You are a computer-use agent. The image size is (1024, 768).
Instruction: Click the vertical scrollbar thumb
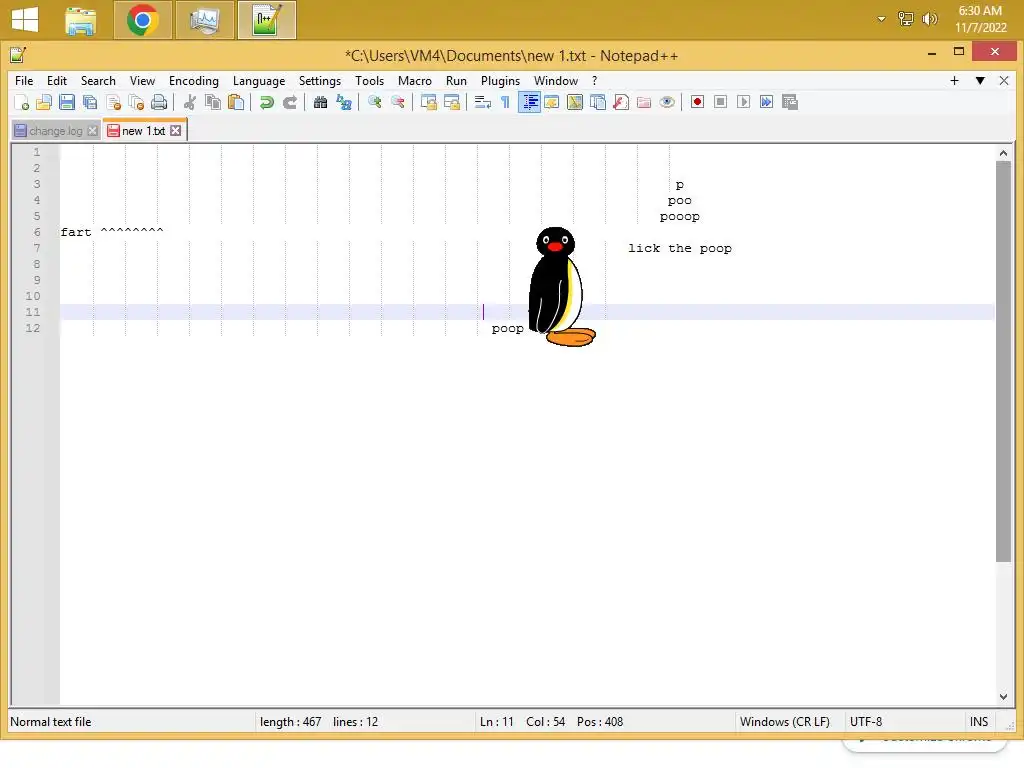[1003, 361]
